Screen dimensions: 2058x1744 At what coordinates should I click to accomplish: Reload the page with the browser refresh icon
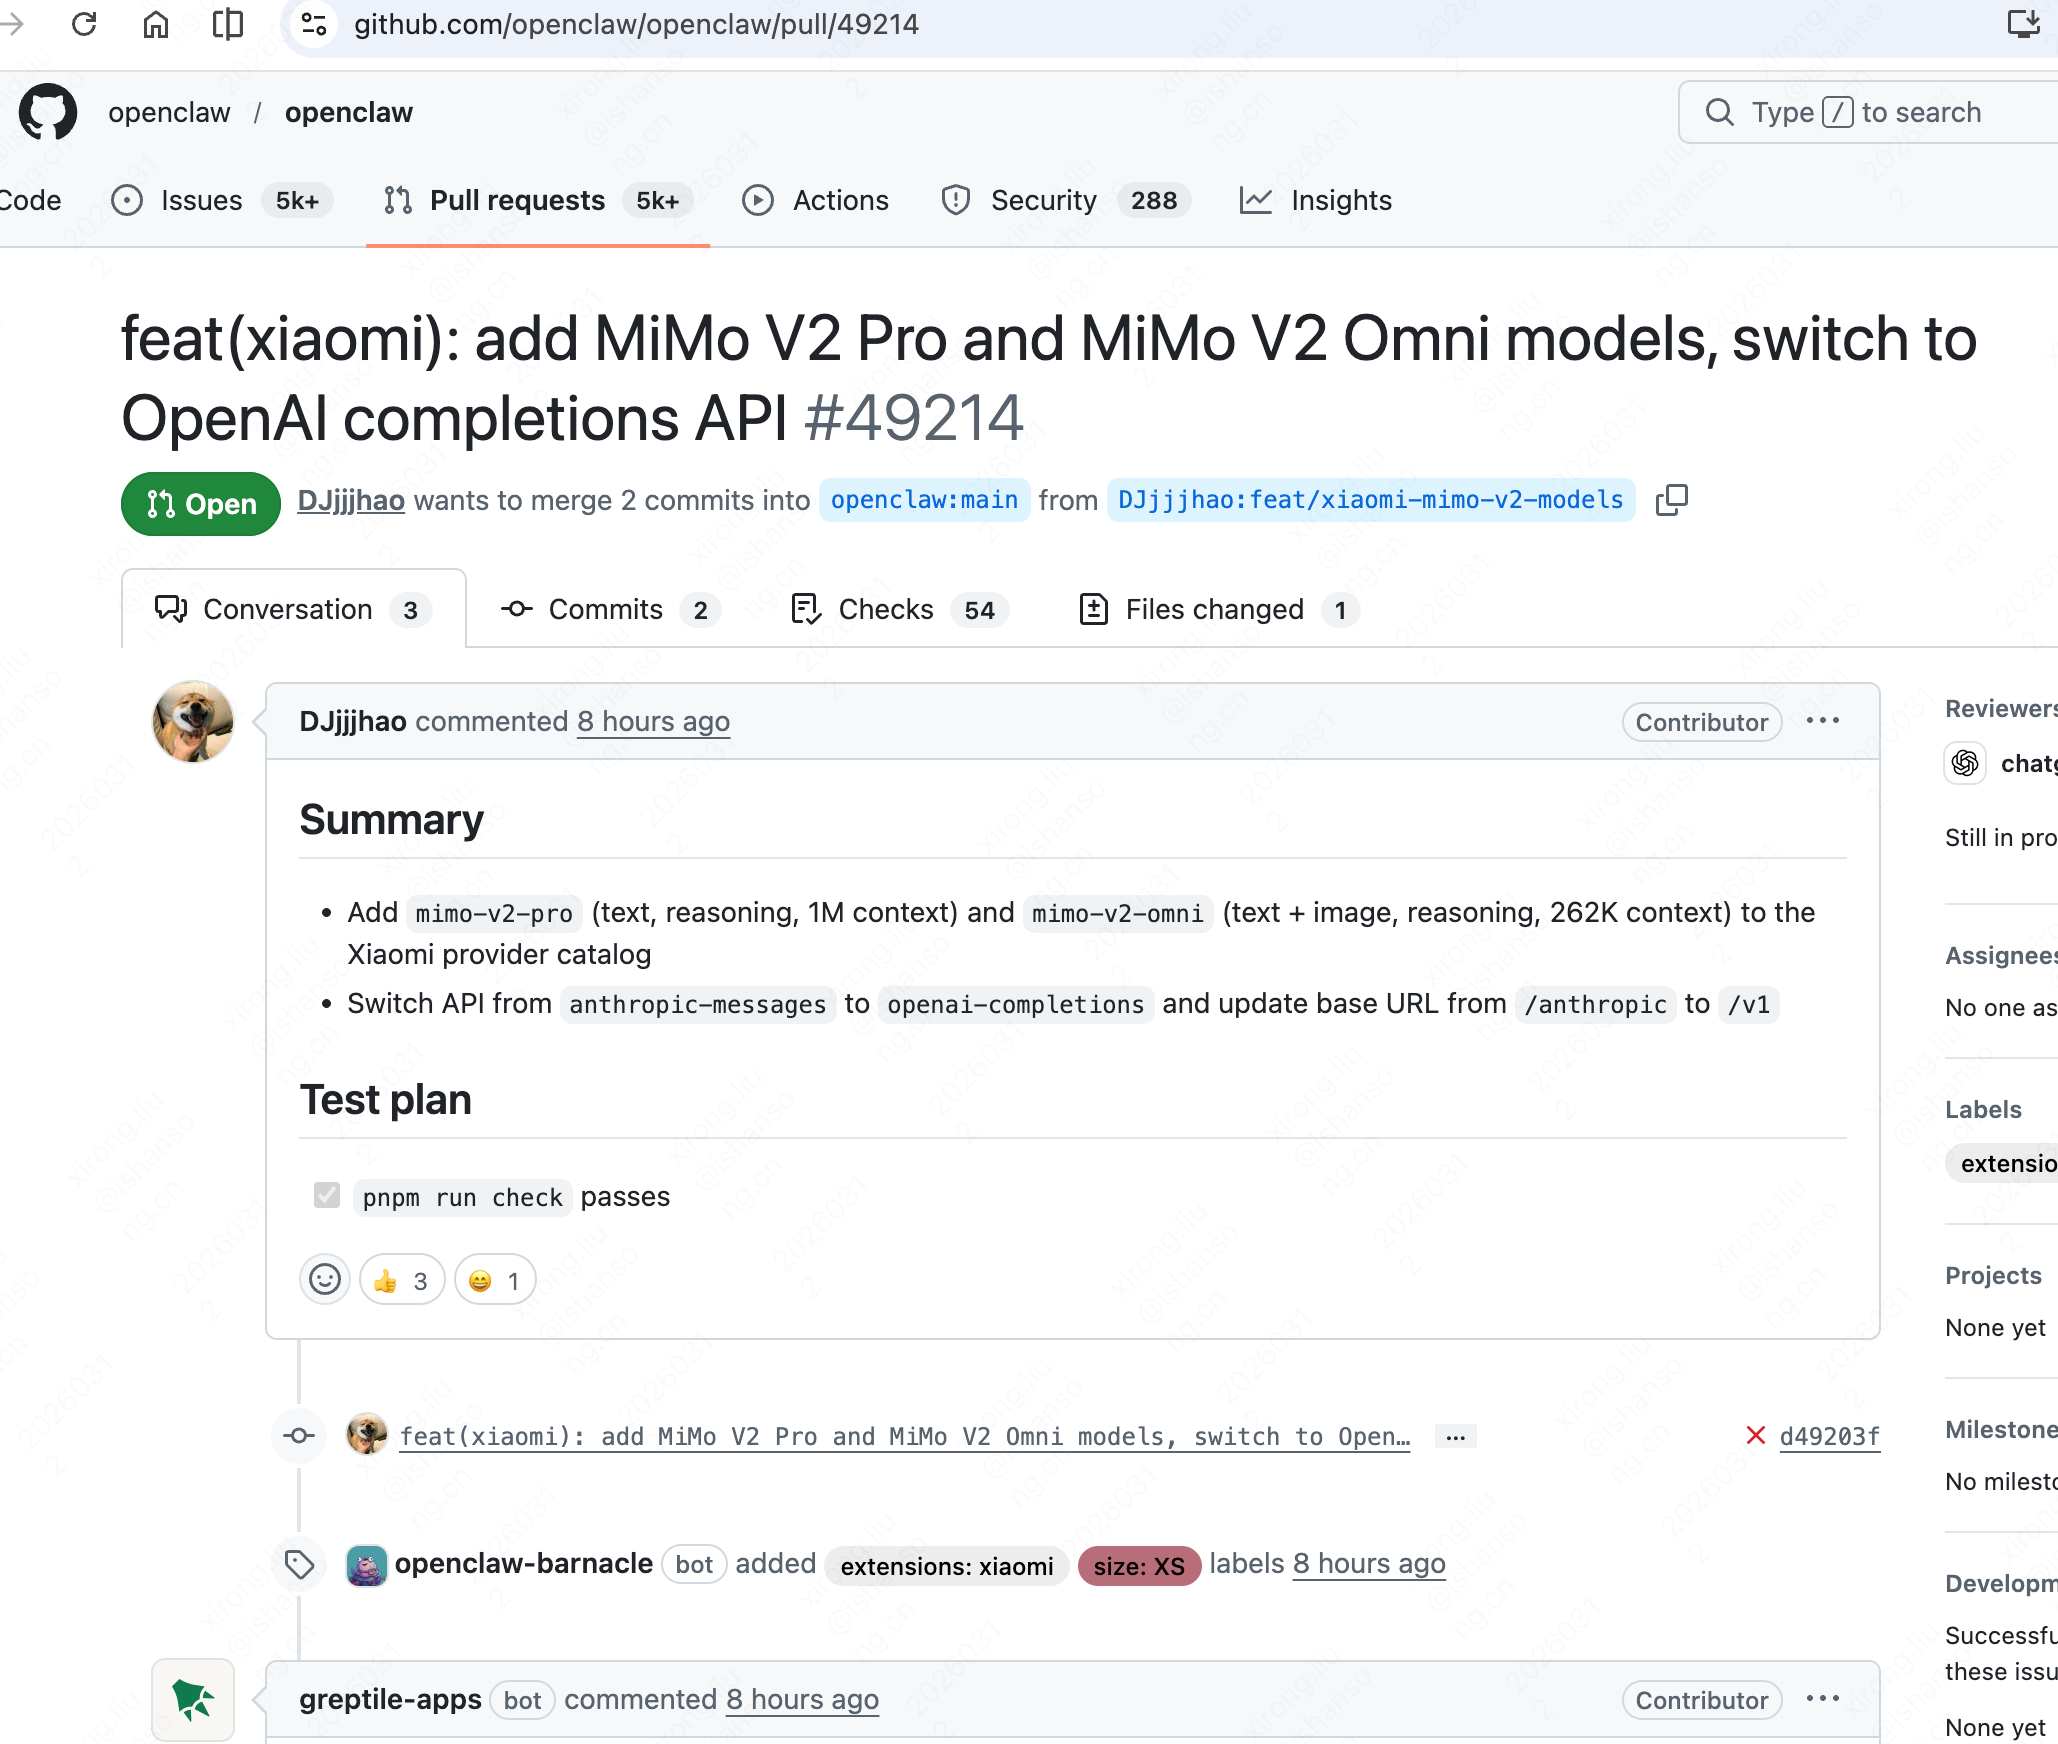point(84,24)
